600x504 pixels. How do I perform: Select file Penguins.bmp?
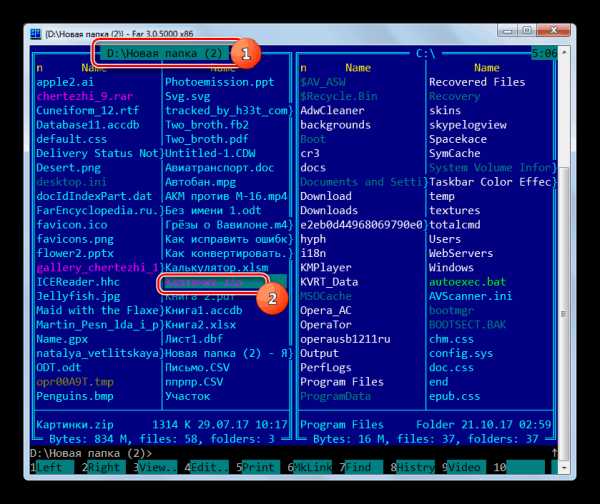click(75, 396)
